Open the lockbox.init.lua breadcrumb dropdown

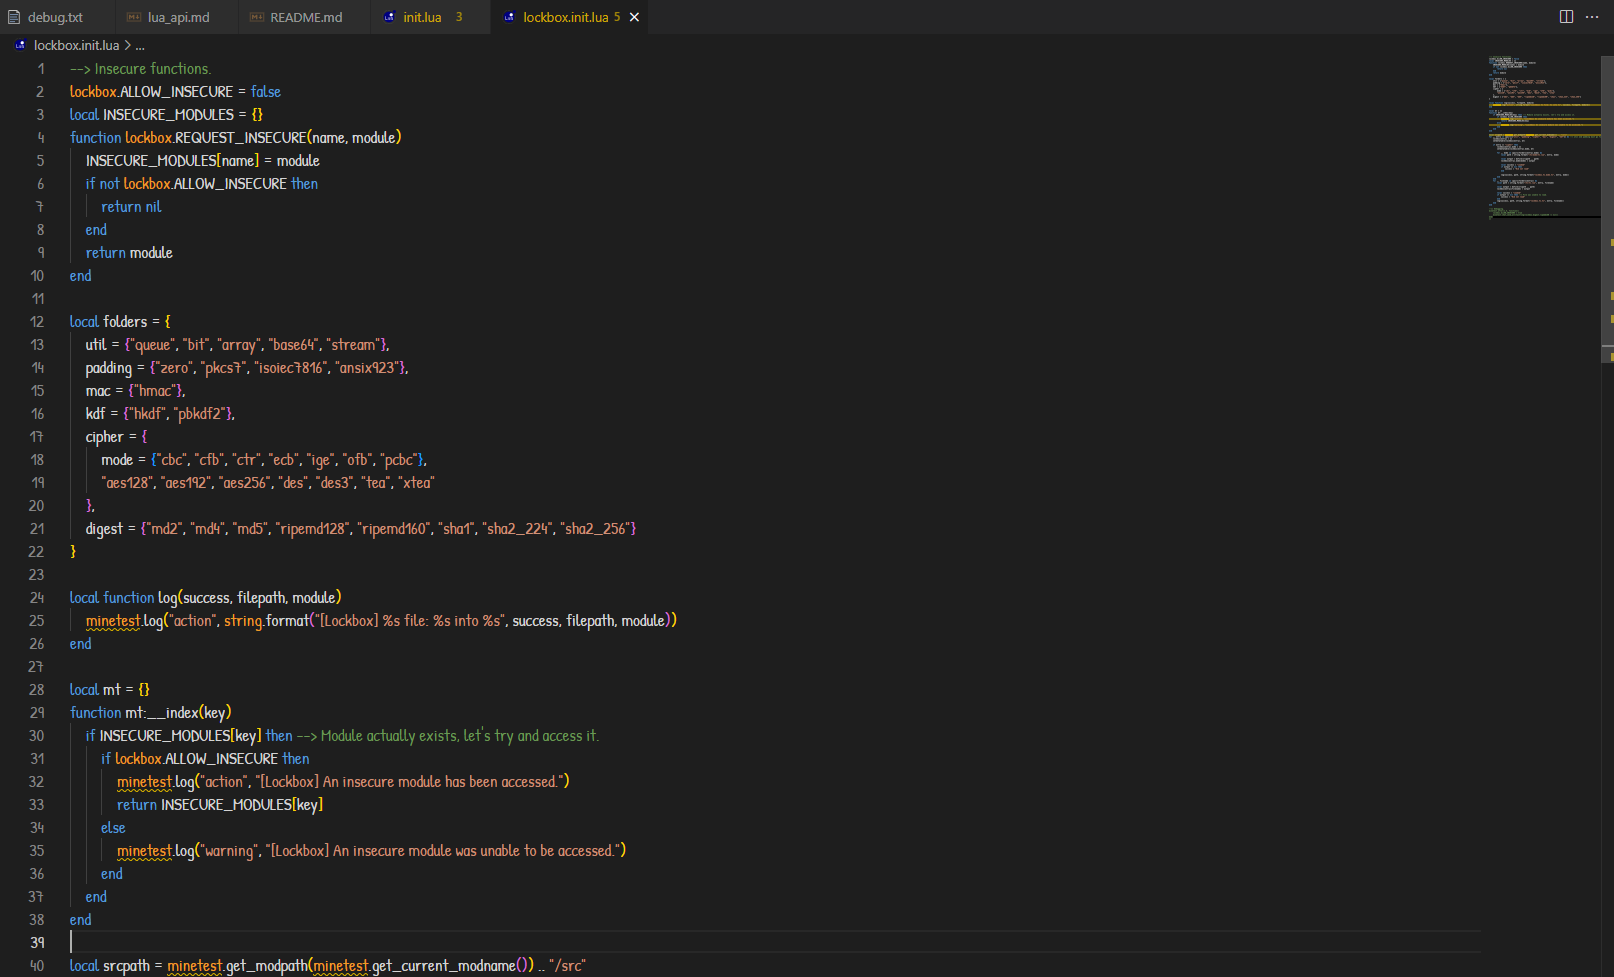76,45
